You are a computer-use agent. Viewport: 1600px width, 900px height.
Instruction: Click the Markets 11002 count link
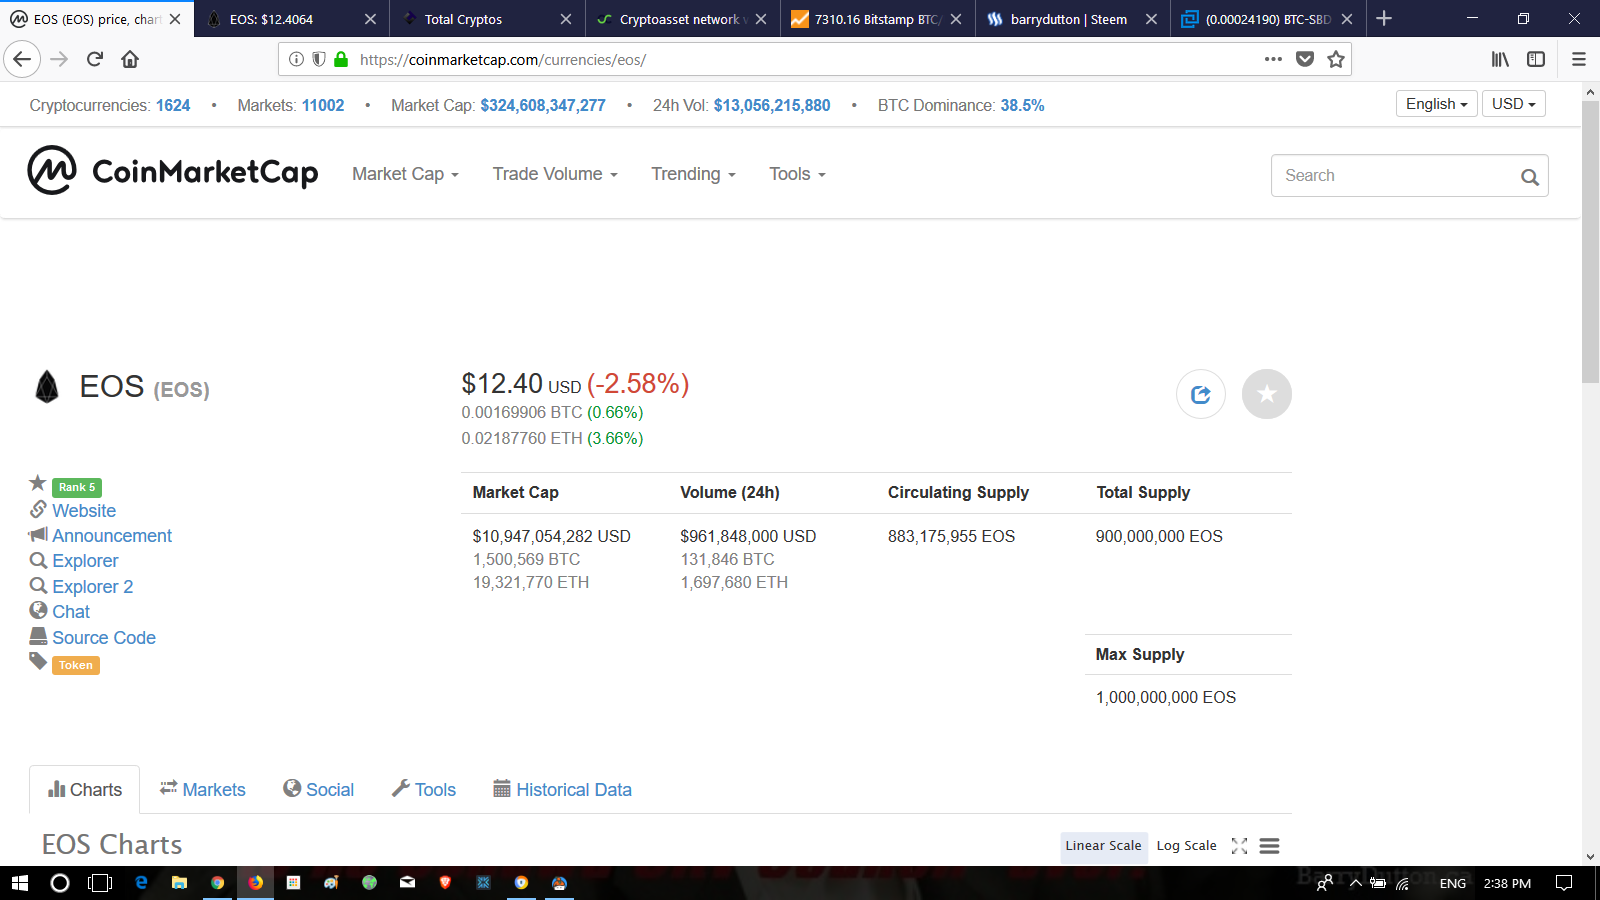(x=323, y=105)
